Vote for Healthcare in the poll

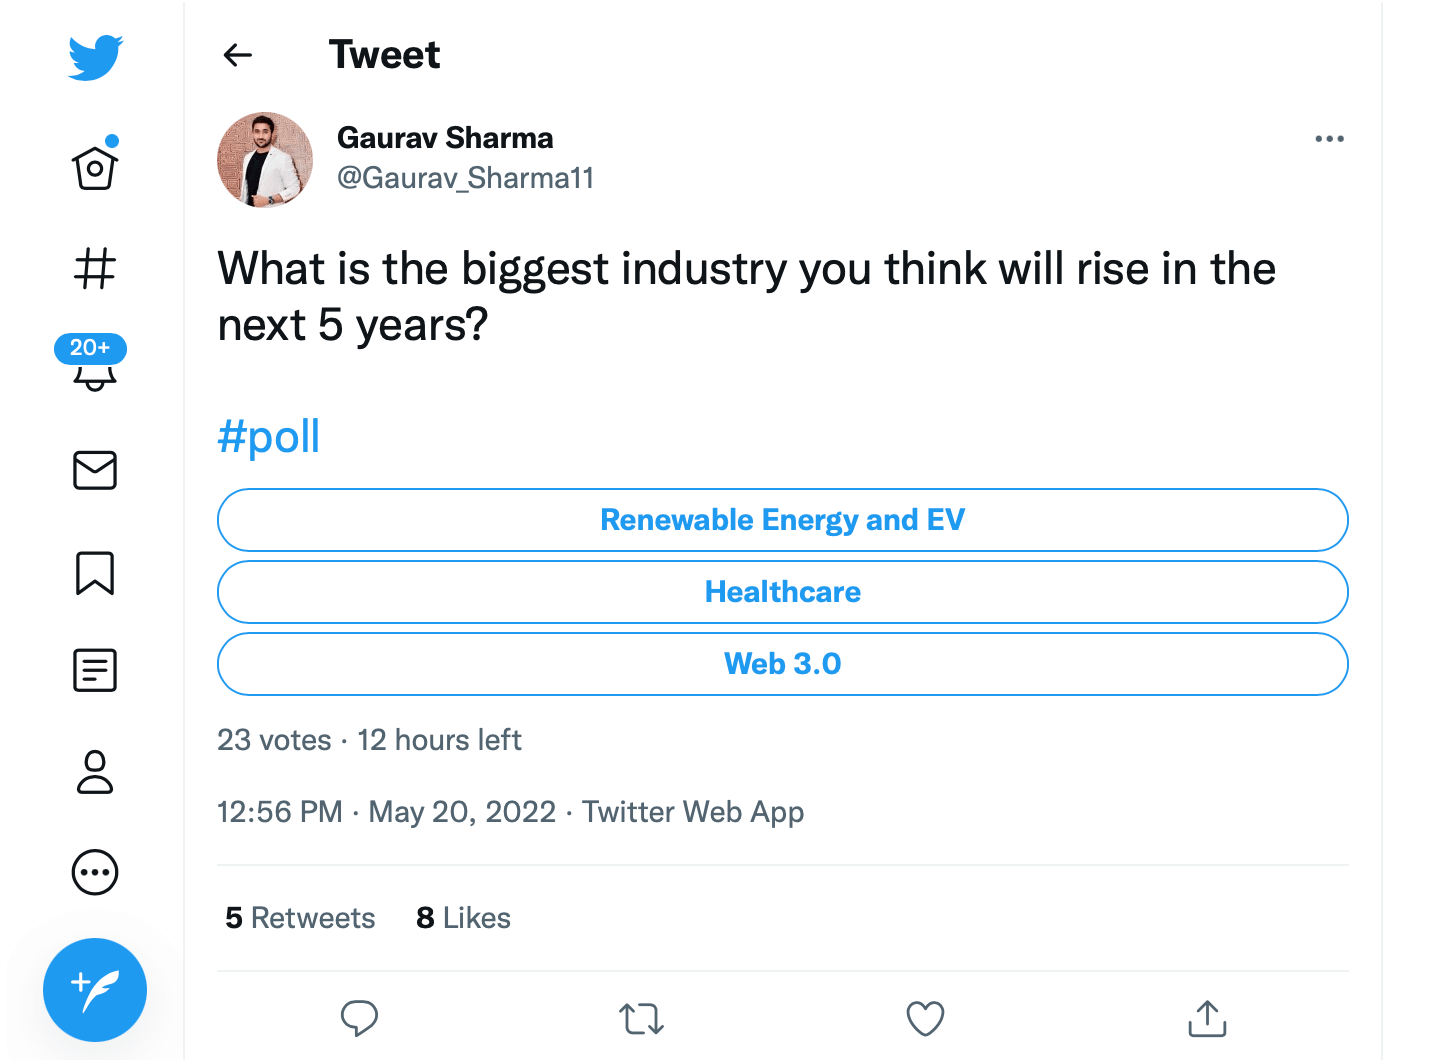click(x=782, y=592)
